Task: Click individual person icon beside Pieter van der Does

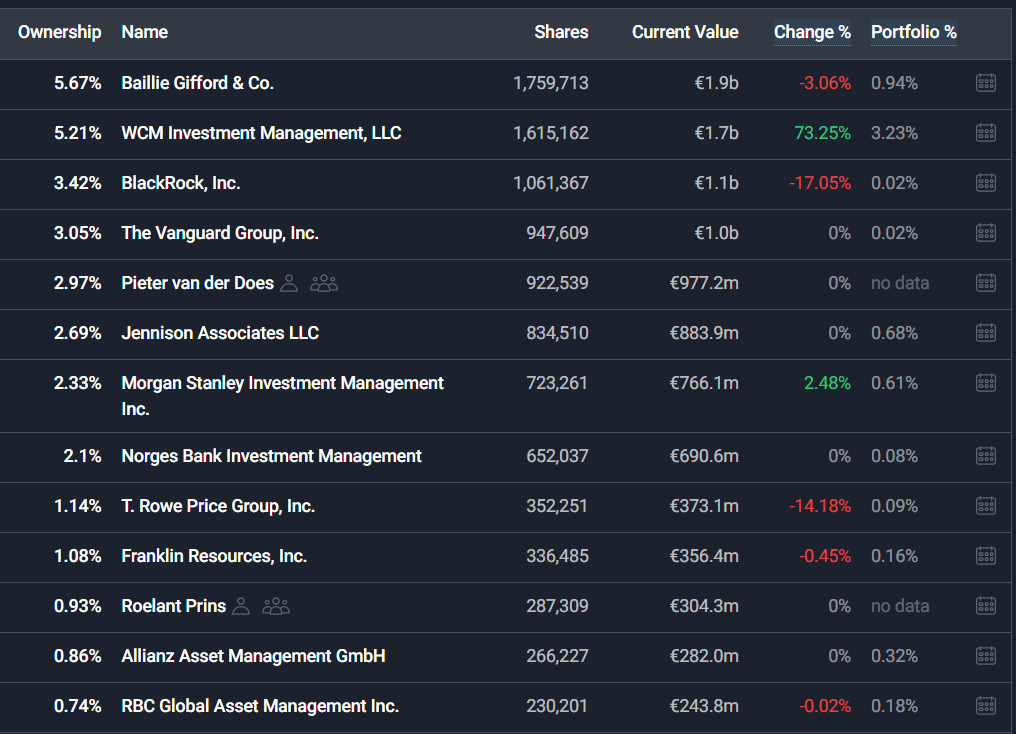Action: pyautogui.click(x=289, y=283)
